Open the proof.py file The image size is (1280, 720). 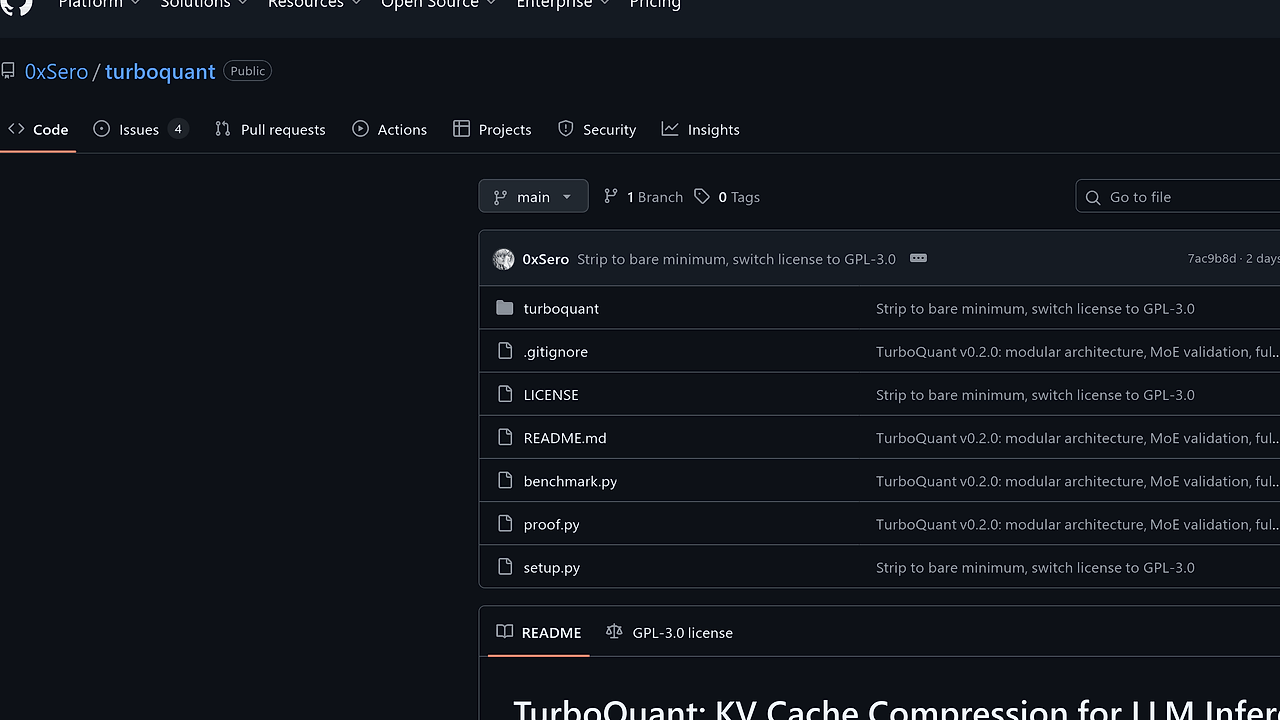551,524
